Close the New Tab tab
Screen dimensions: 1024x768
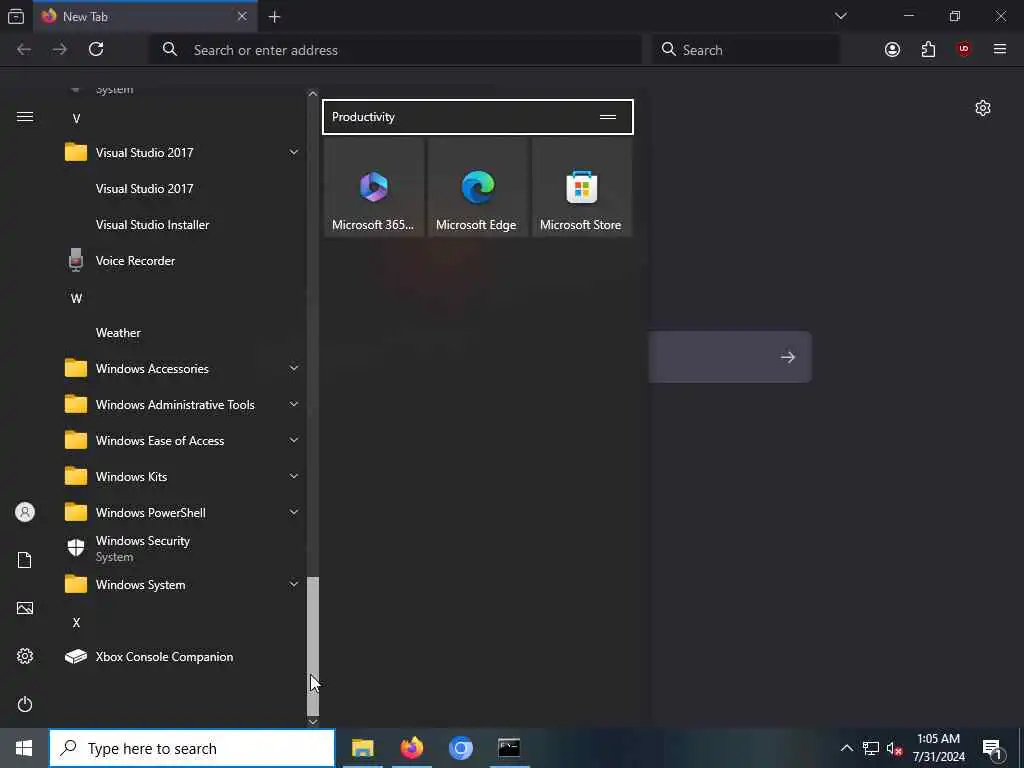click(242, 16)
